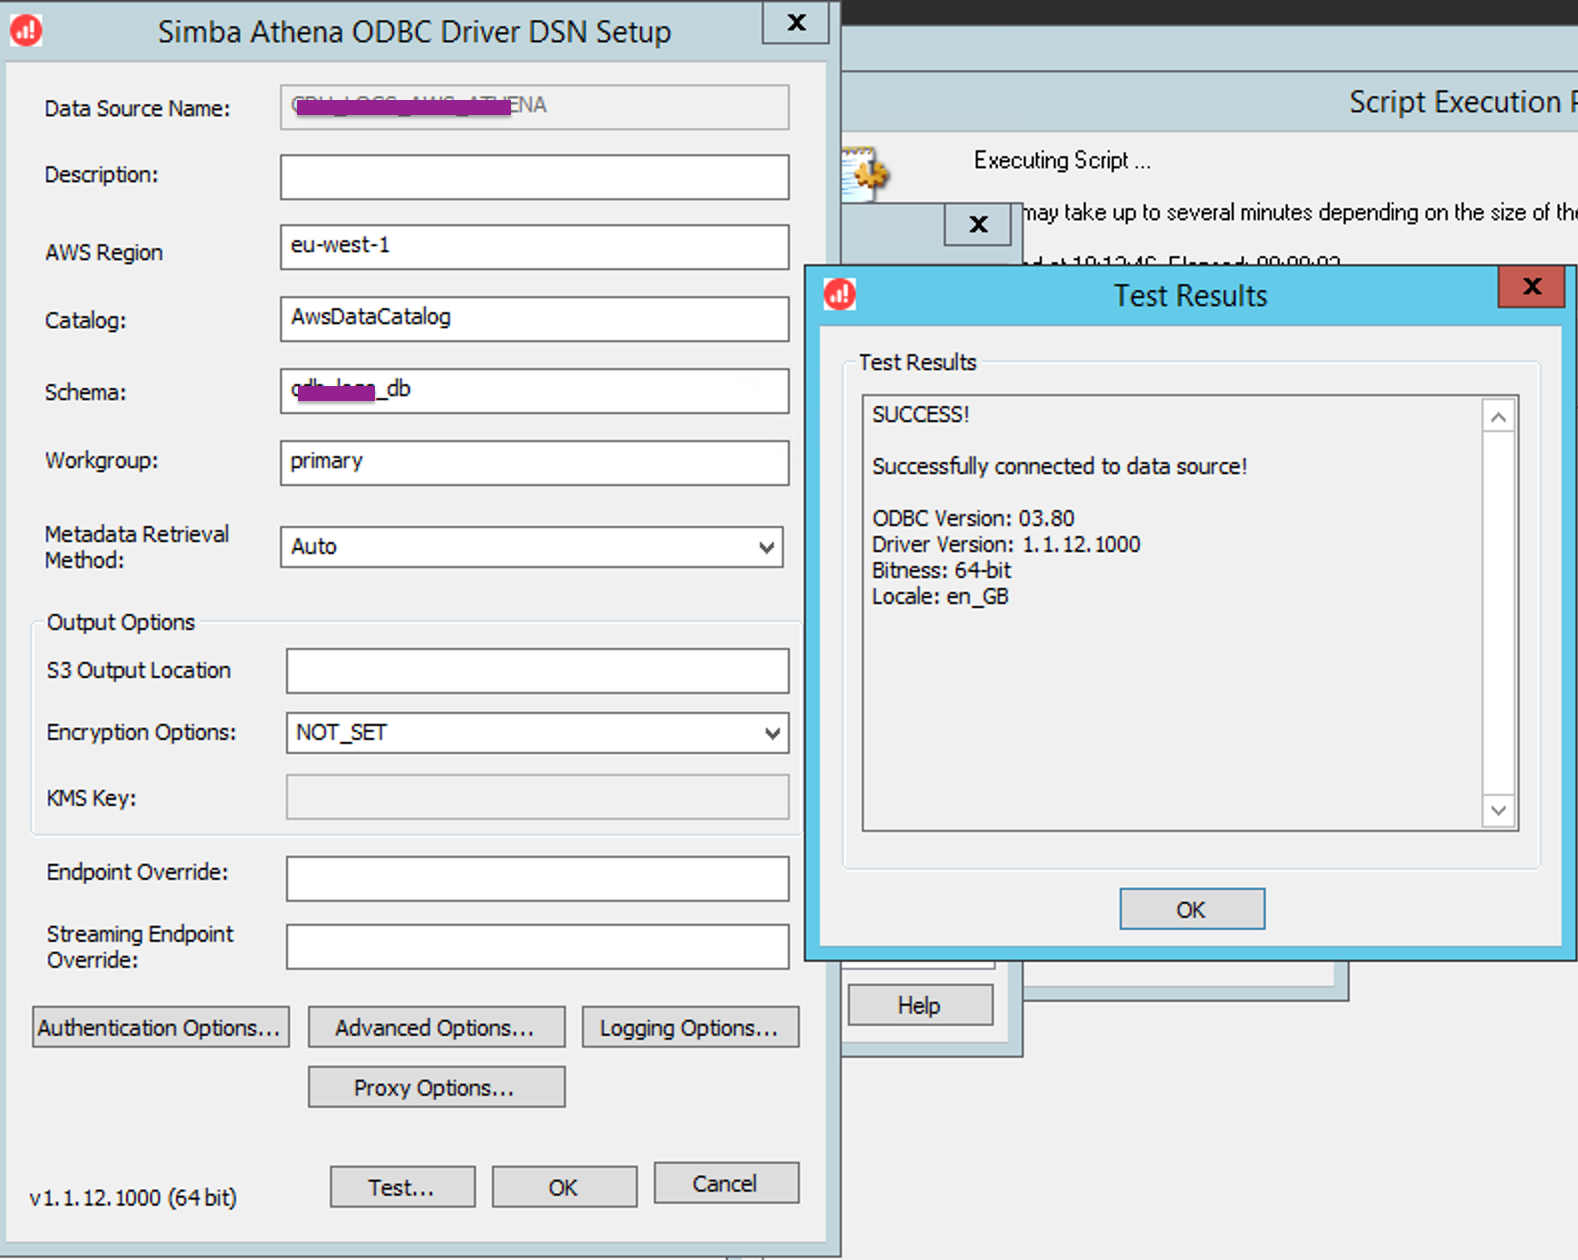Open Authentication Options

[x=160, y=1027]
